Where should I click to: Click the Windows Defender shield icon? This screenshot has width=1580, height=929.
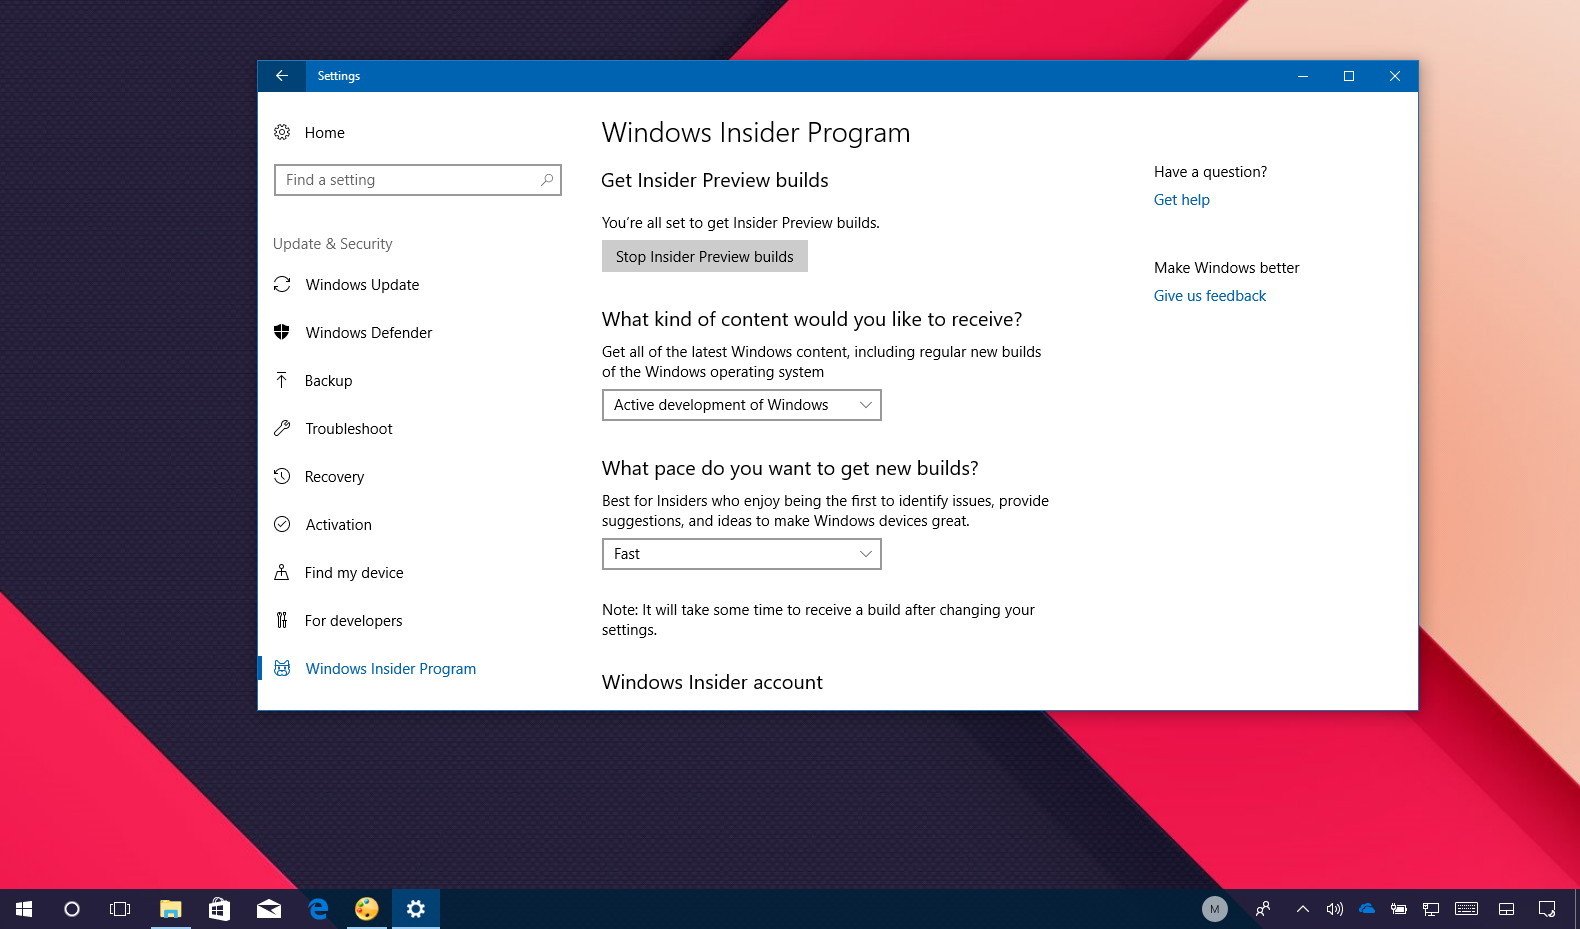pyautogui.click(x=282, y=332)
